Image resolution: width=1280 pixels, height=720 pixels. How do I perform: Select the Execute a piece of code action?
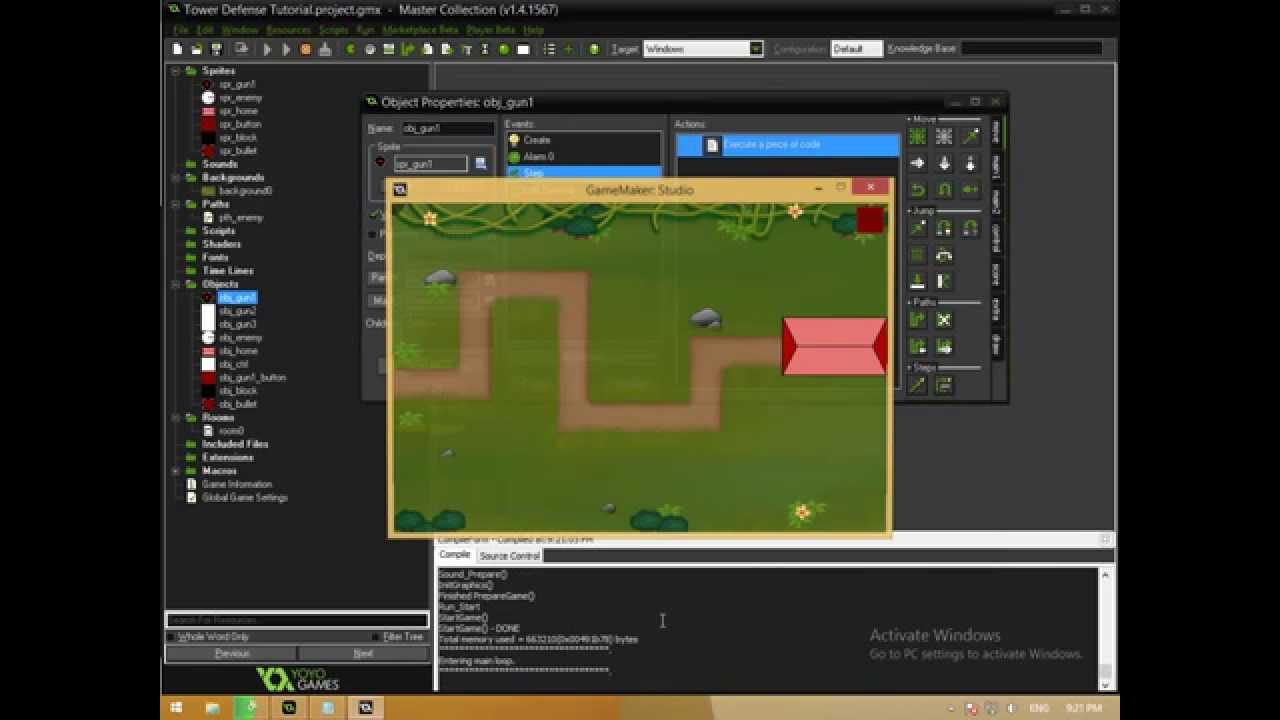tap(788, 145)
